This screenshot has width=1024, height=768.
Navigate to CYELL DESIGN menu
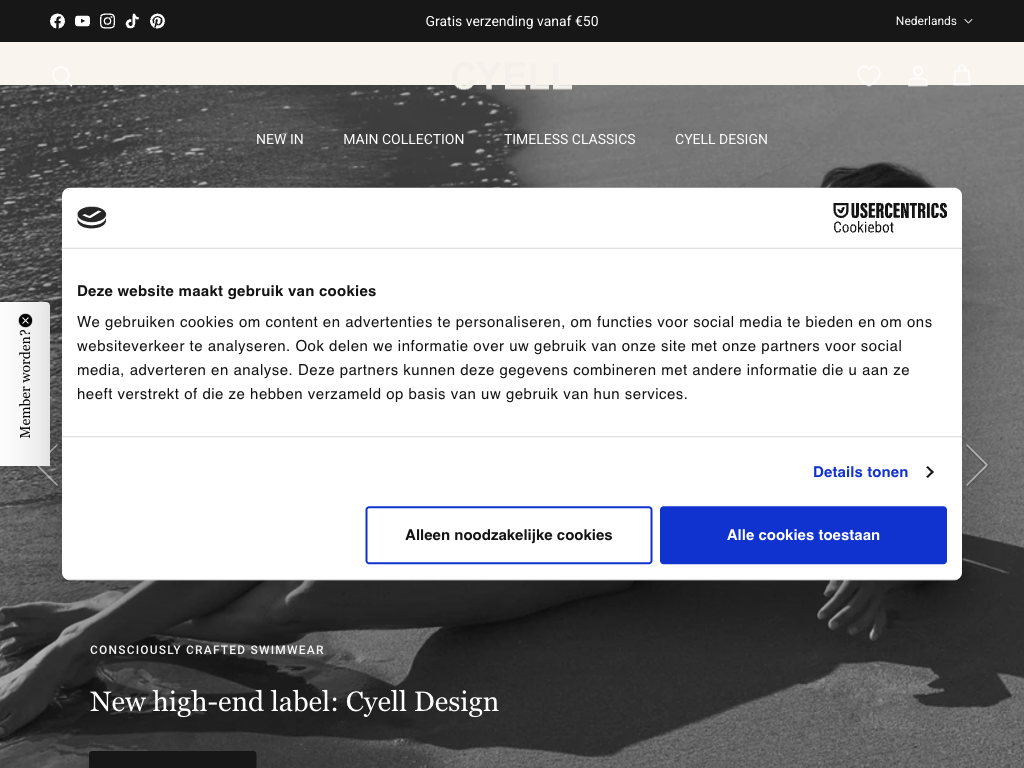(x=721, y=139)
